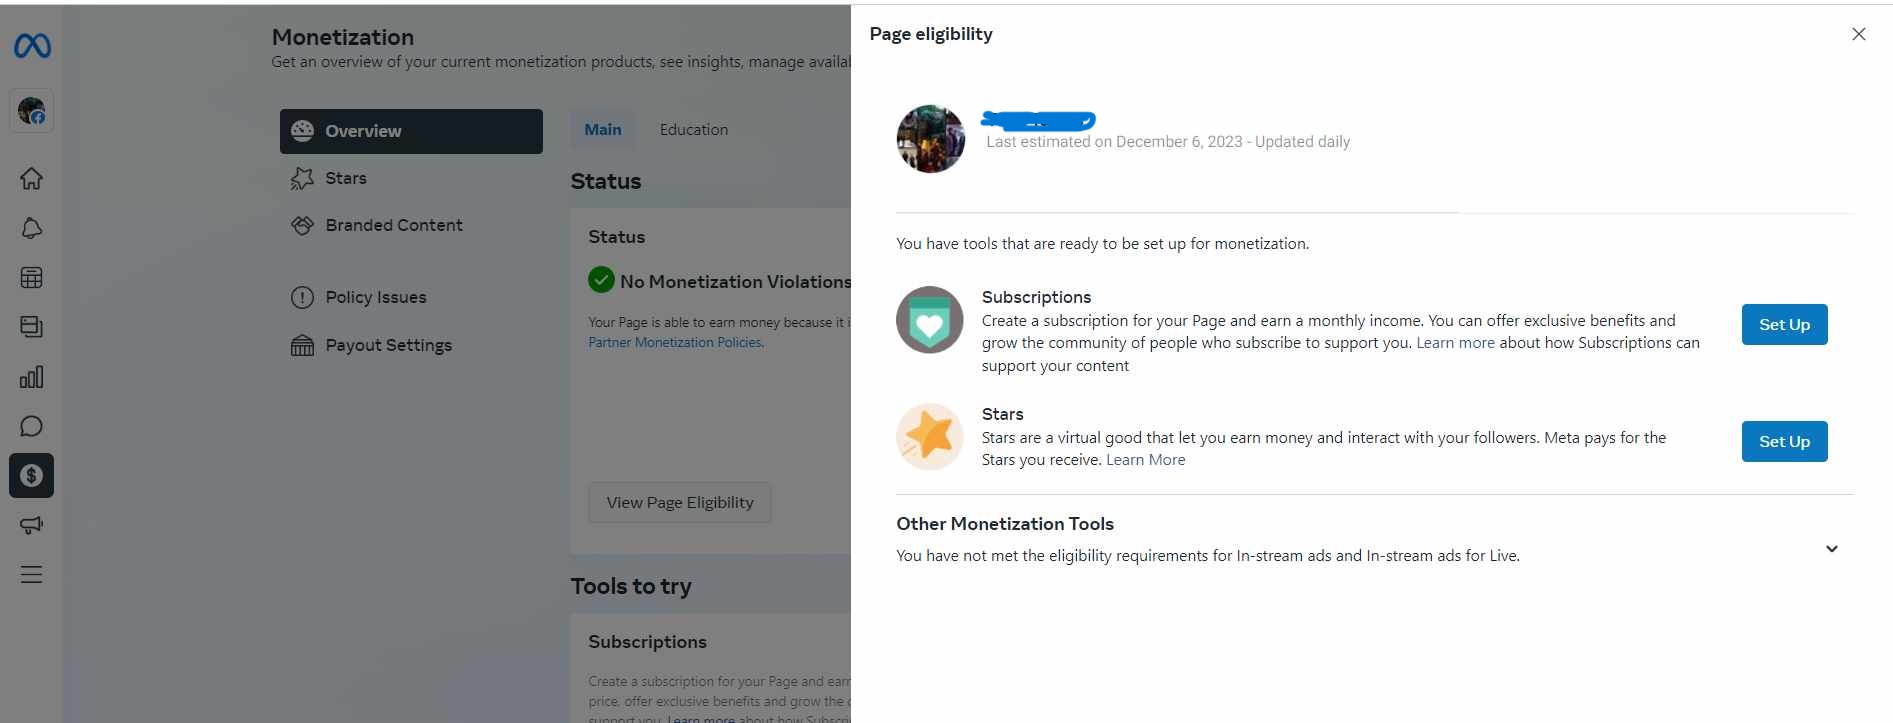
Task: Click View Page Eligibility button
Action: pyautogui.click(x=680, y=503)
